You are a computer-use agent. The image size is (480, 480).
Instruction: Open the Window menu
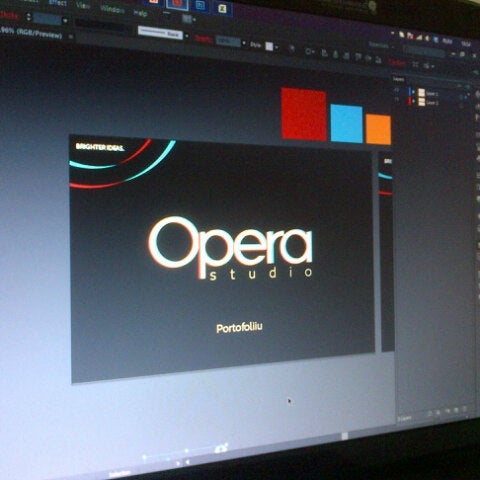pos(112,9)
